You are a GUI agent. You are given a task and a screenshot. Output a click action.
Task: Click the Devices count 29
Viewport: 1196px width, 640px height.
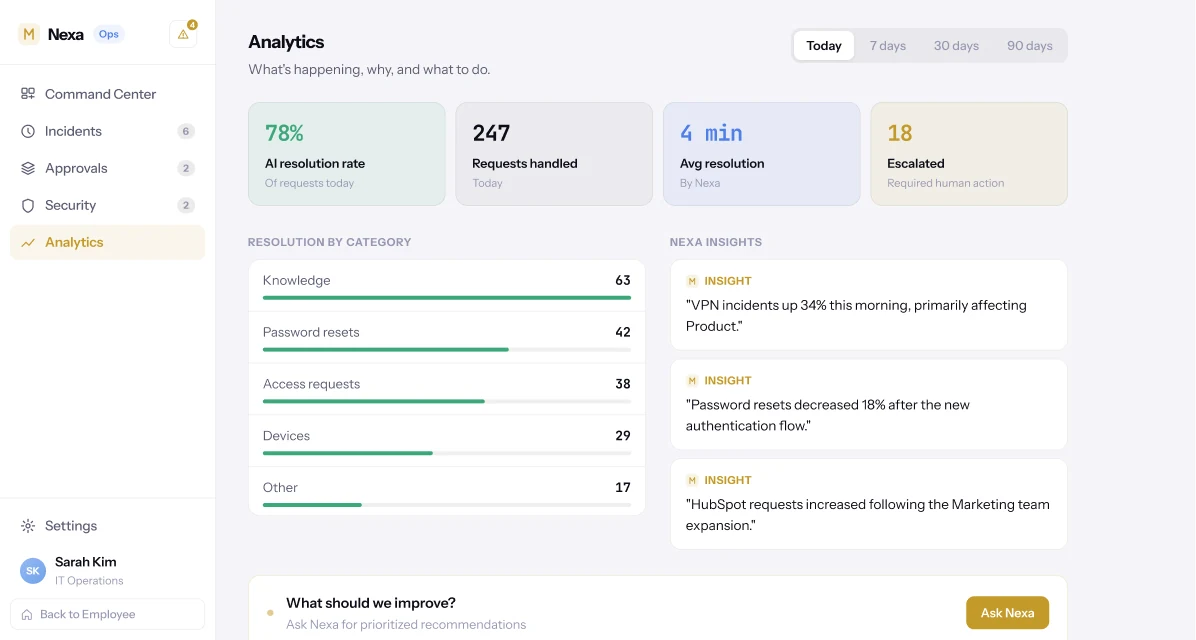[622, 436]
